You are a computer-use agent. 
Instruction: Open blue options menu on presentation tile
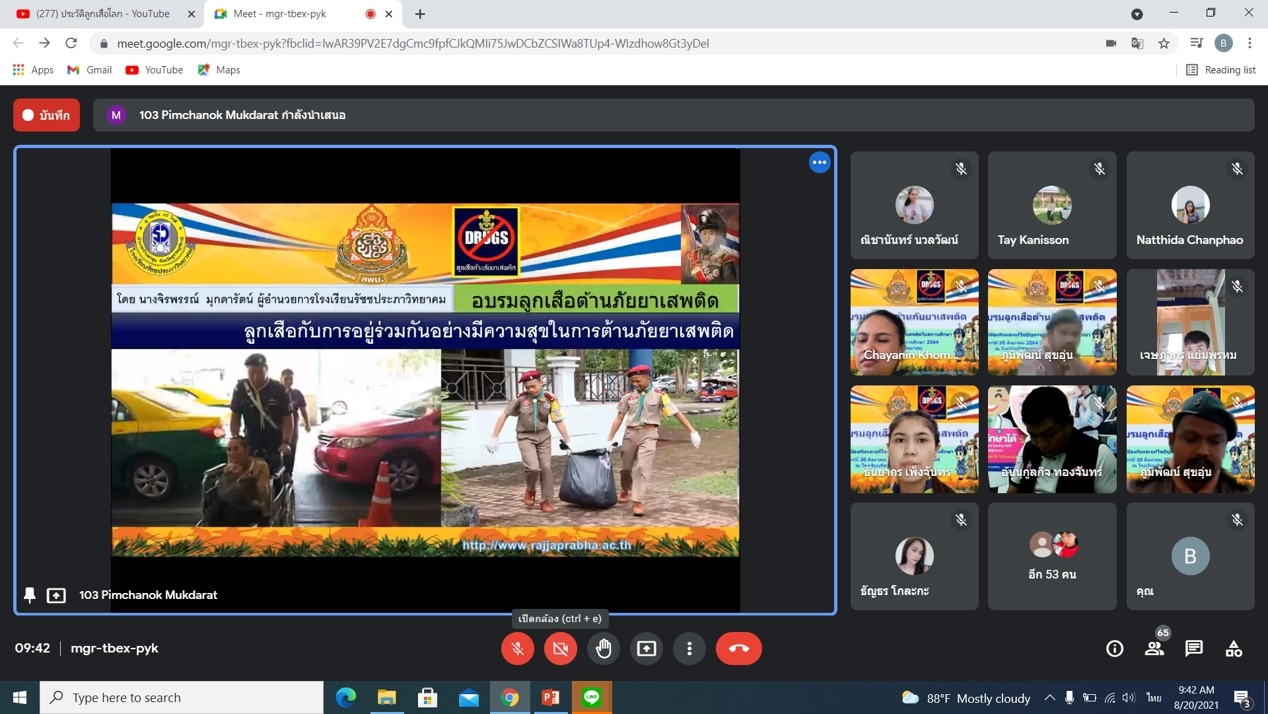[819, 162]
